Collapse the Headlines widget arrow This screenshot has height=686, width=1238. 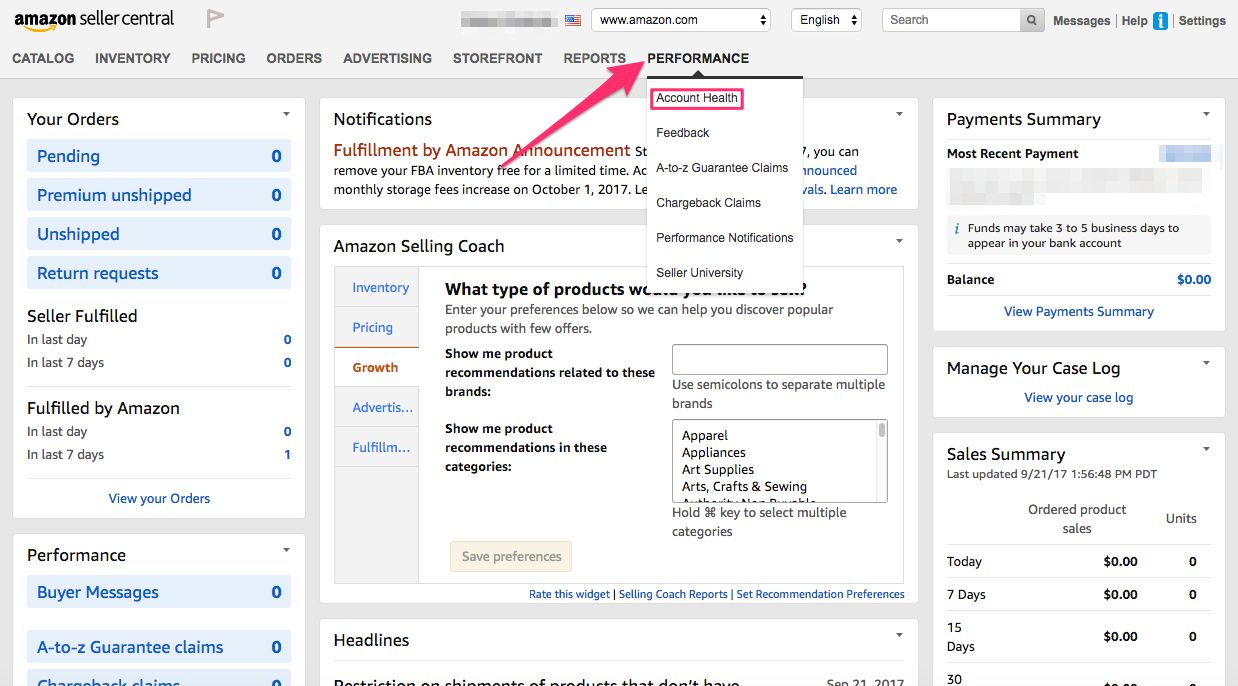pyautogui.click(x=899, y=635)
